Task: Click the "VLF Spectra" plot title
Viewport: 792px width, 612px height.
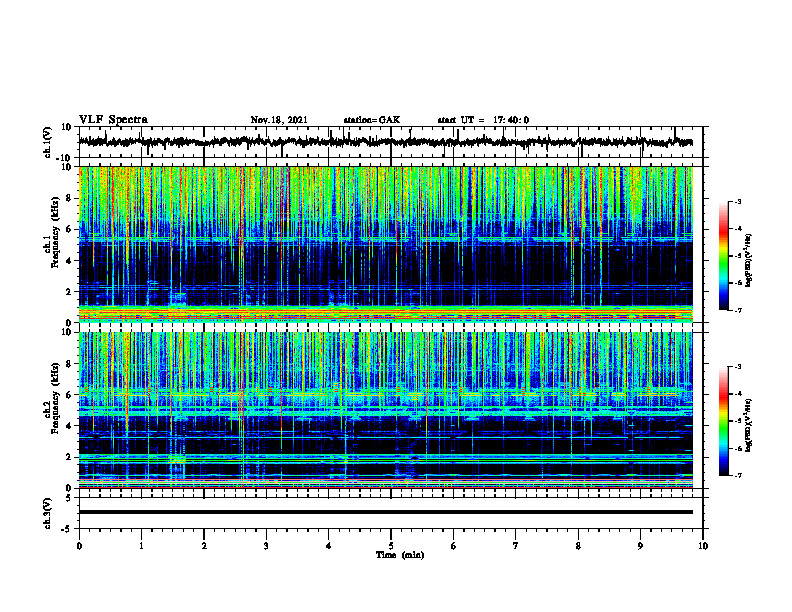Action: (x=113, y=120)
